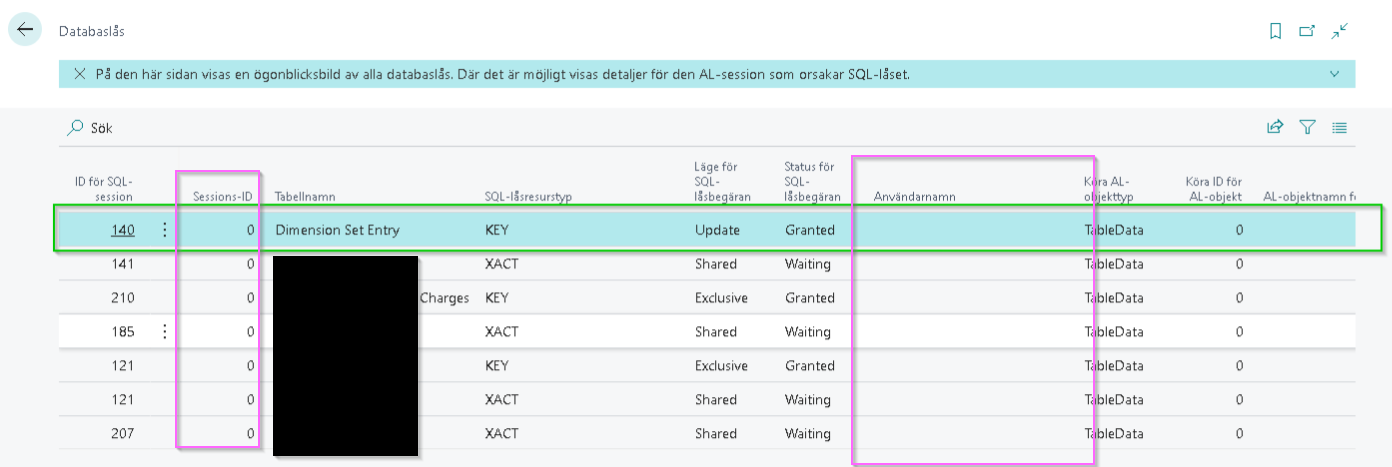
Task: Expand the notification banner chevron
Action: click(x=1334, y=74)
